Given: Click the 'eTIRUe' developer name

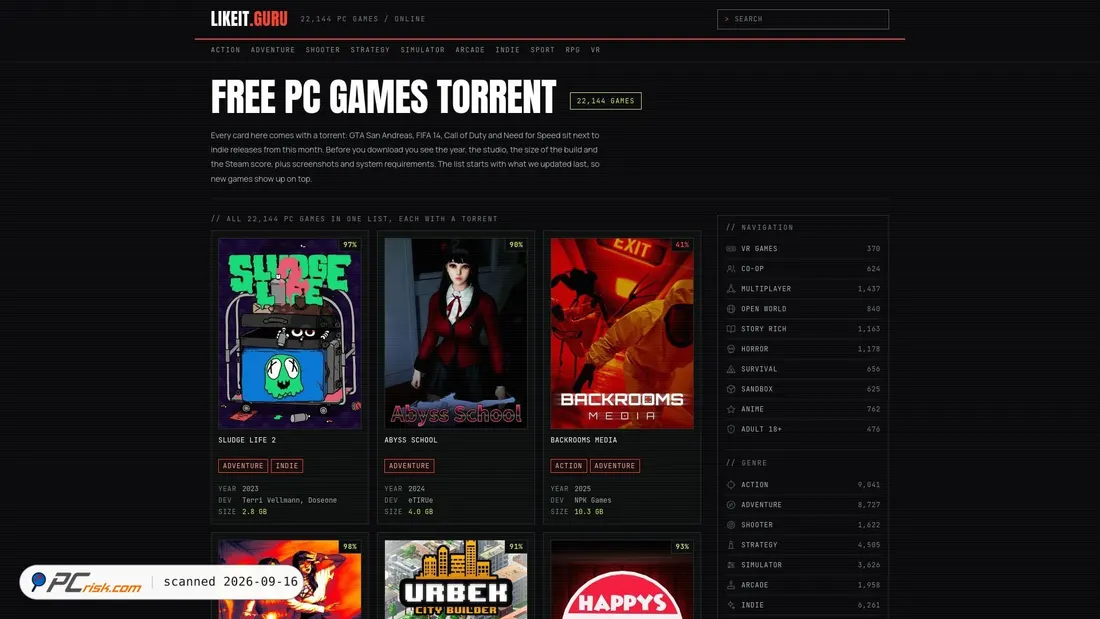Looking at the screenshot, I should (421, 500).
